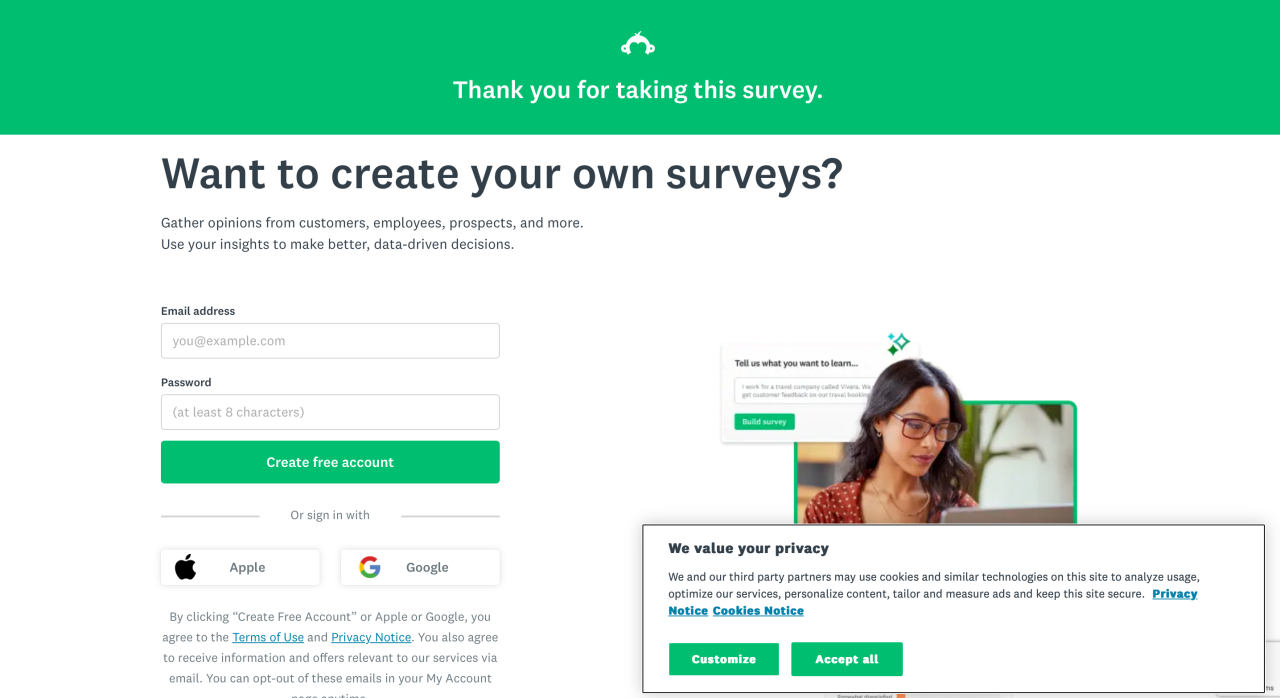Click the SurveyMonkey logo in the green header

638,44
